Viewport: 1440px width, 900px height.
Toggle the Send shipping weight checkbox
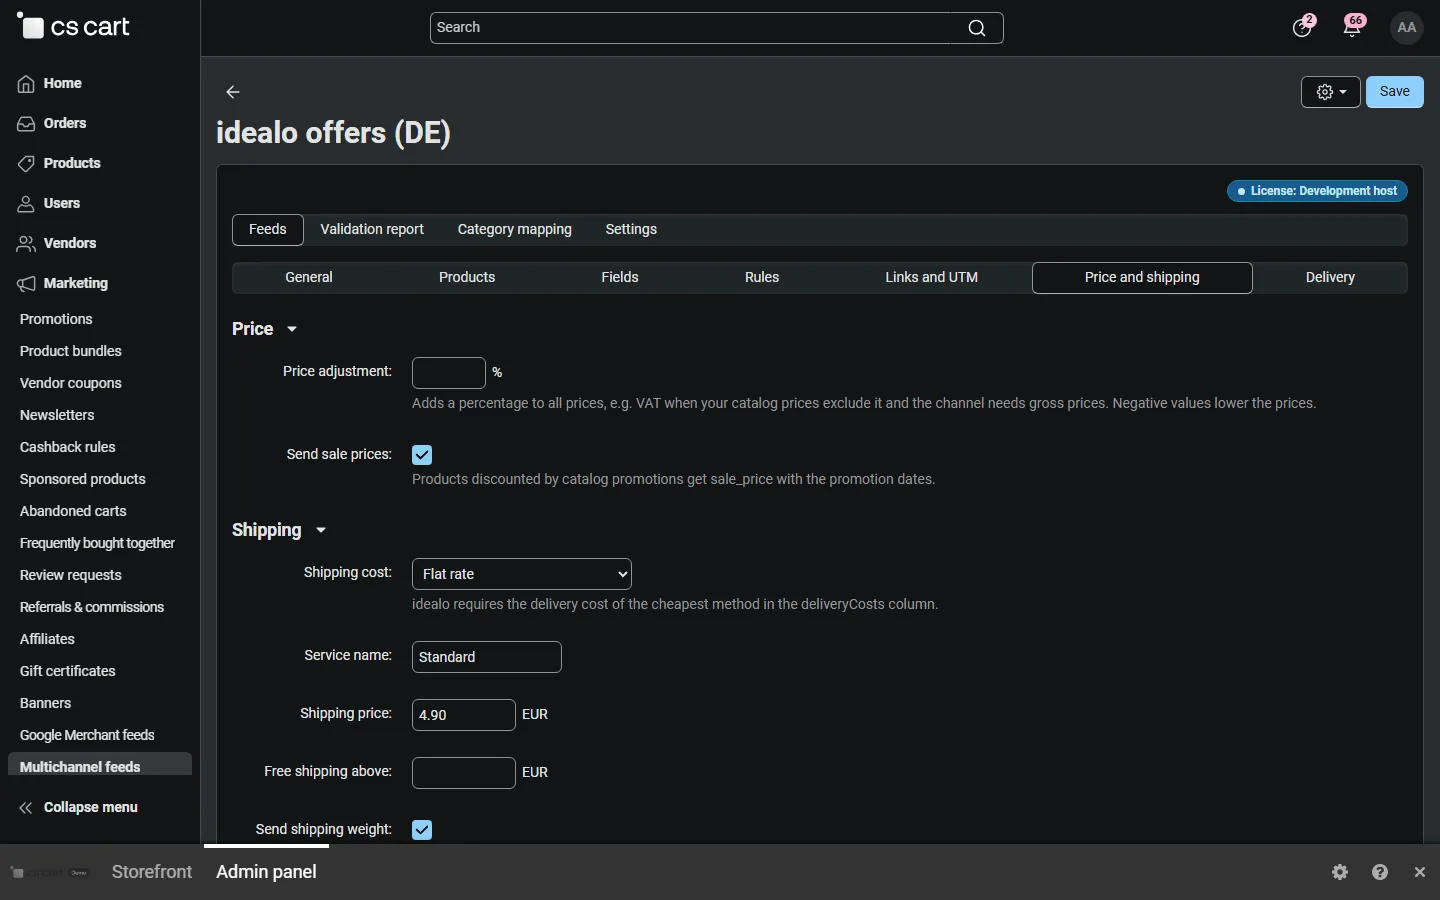pyautogui.click(x=422, y=830)
